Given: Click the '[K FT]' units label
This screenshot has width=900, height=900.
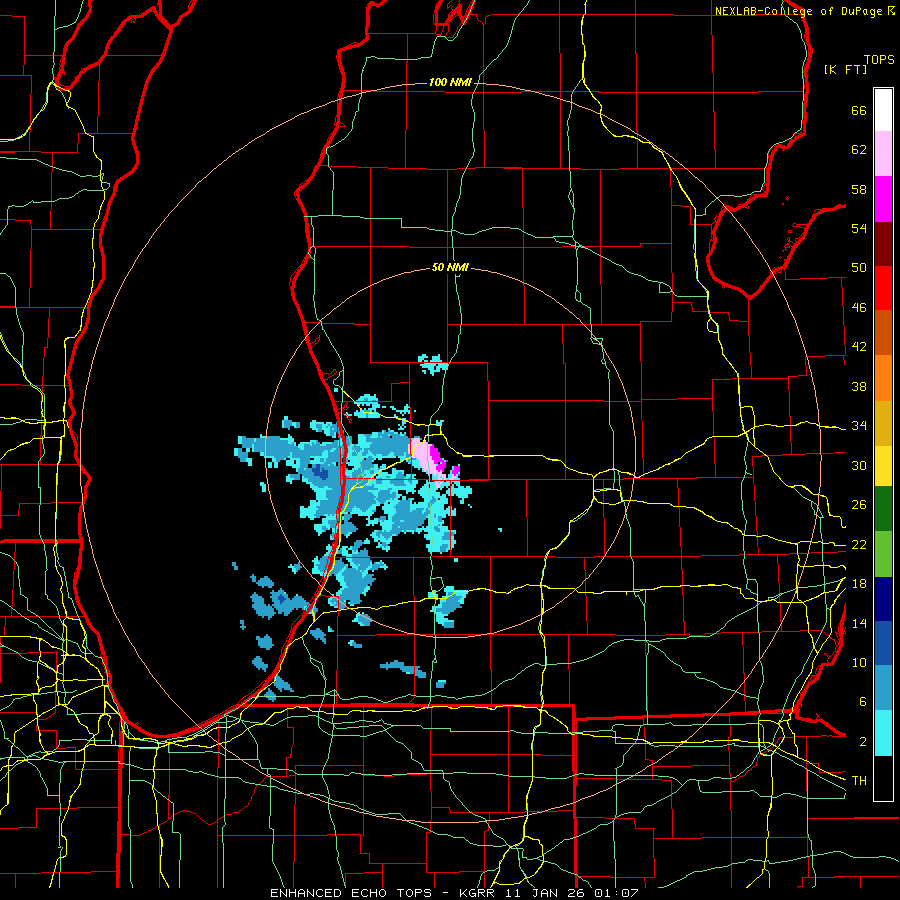Looking at the screenshot, I should (845, 69).
